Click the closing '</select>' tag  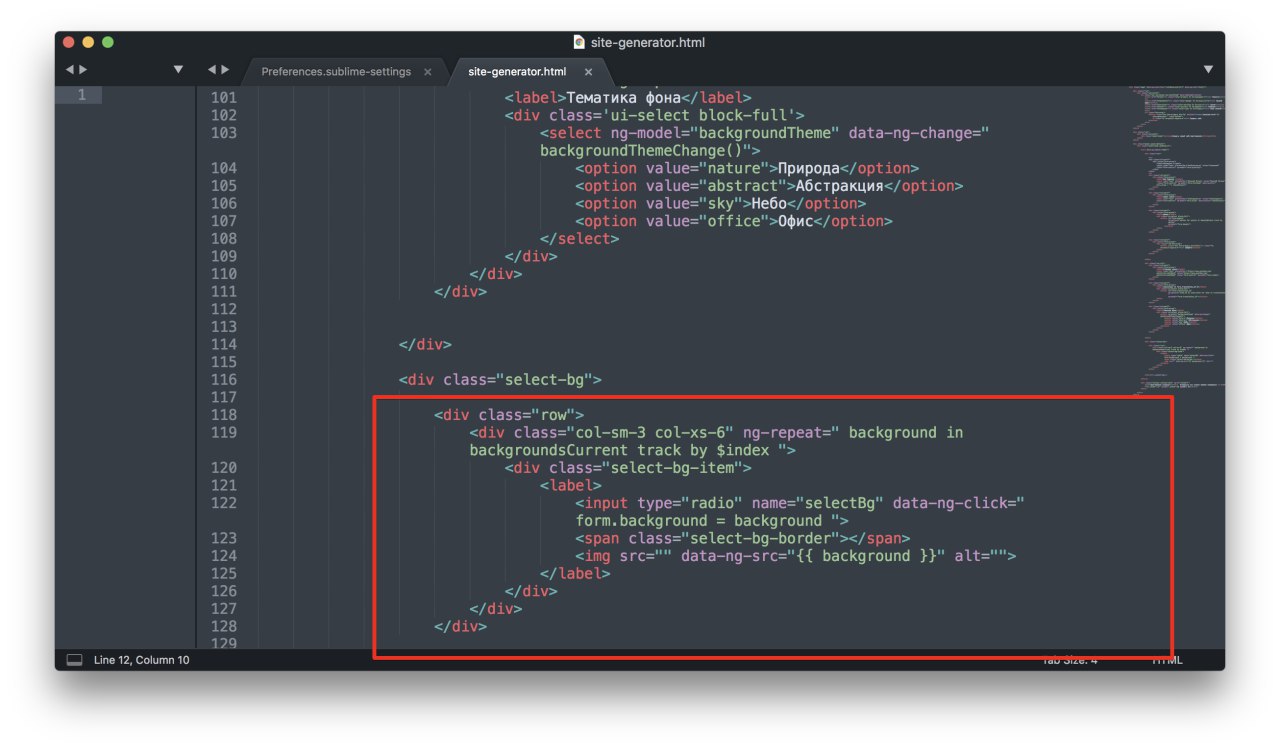(x=580, y=239)
